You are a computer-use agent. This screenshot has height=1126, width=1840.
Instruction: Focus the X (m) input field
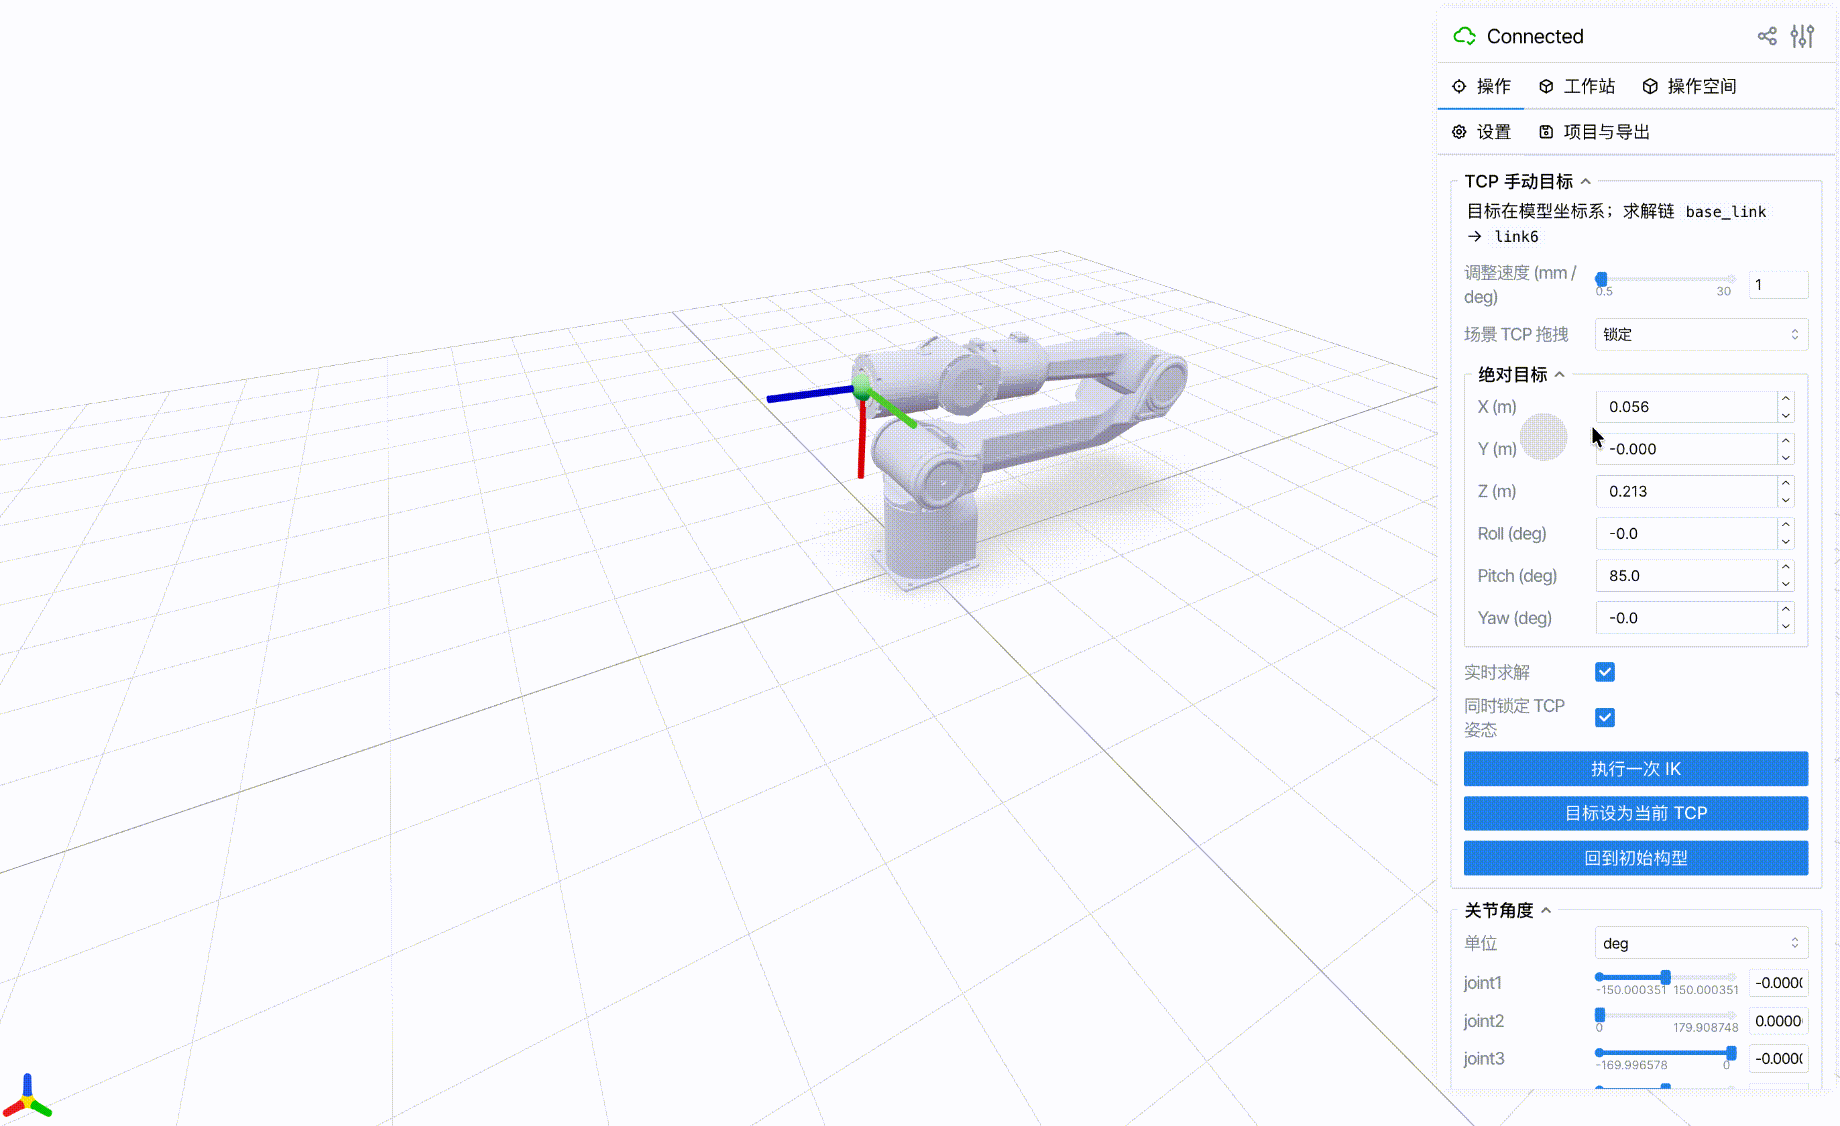coord(1686,407)
